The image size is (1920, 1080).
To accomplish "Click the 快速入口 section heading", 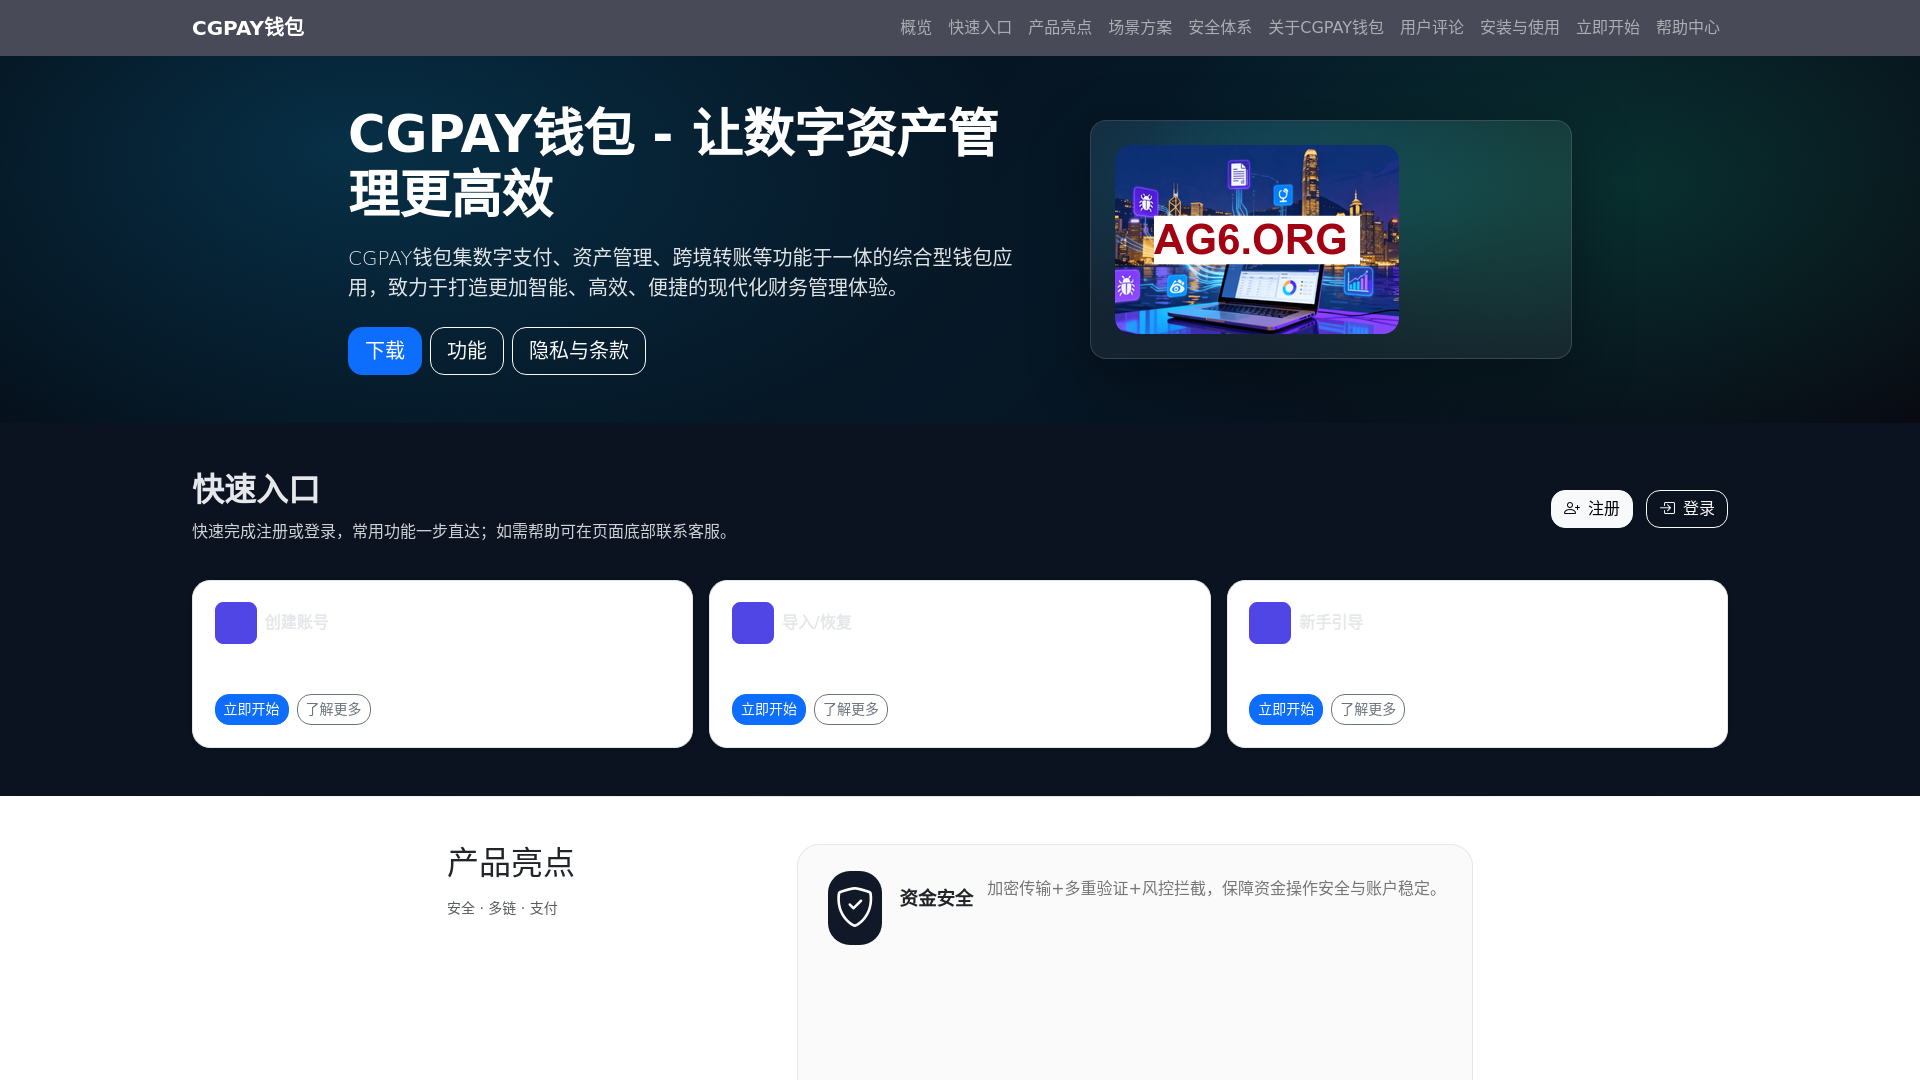I will [x=256, y=490].
